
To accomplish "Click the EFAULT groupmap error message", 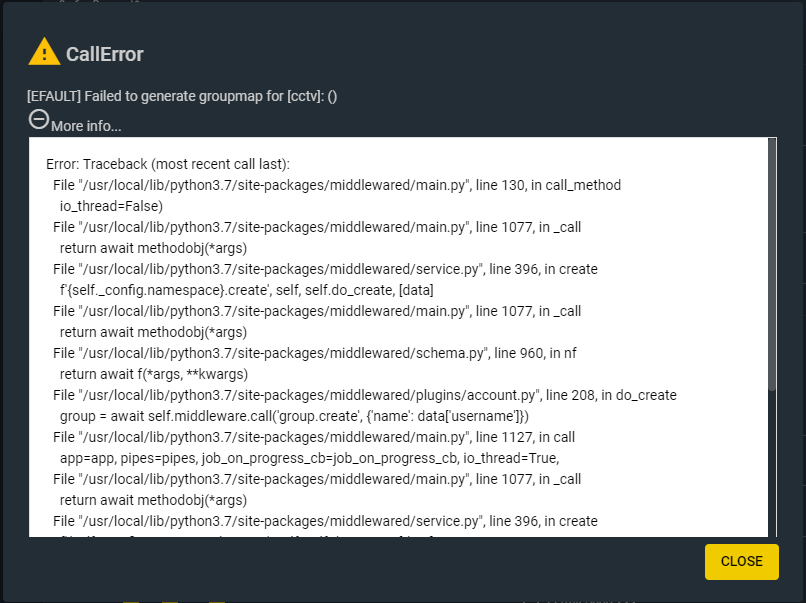I will pyautogui.click(x=182, y=96).
